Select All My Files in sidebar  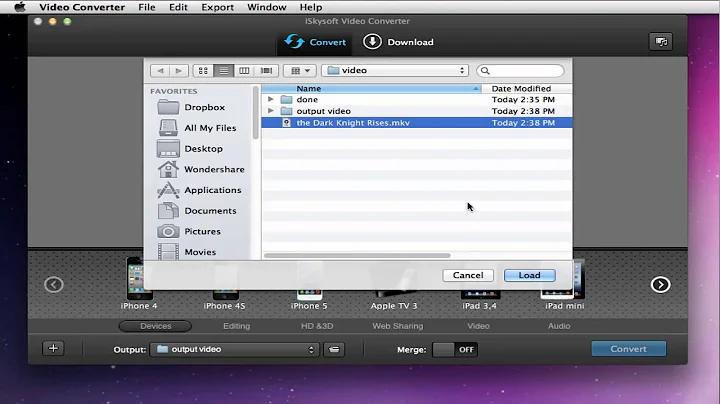click(x=197, y=128)
